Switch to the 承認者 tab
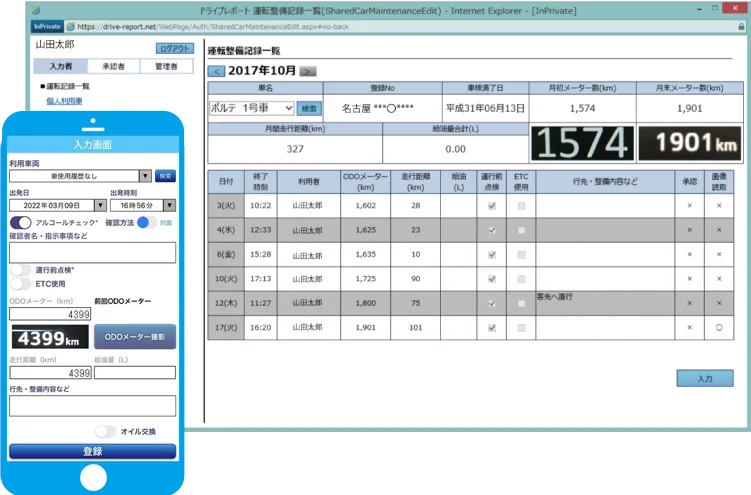The width and height of the screenshot is (751, 495). point(113,66)
